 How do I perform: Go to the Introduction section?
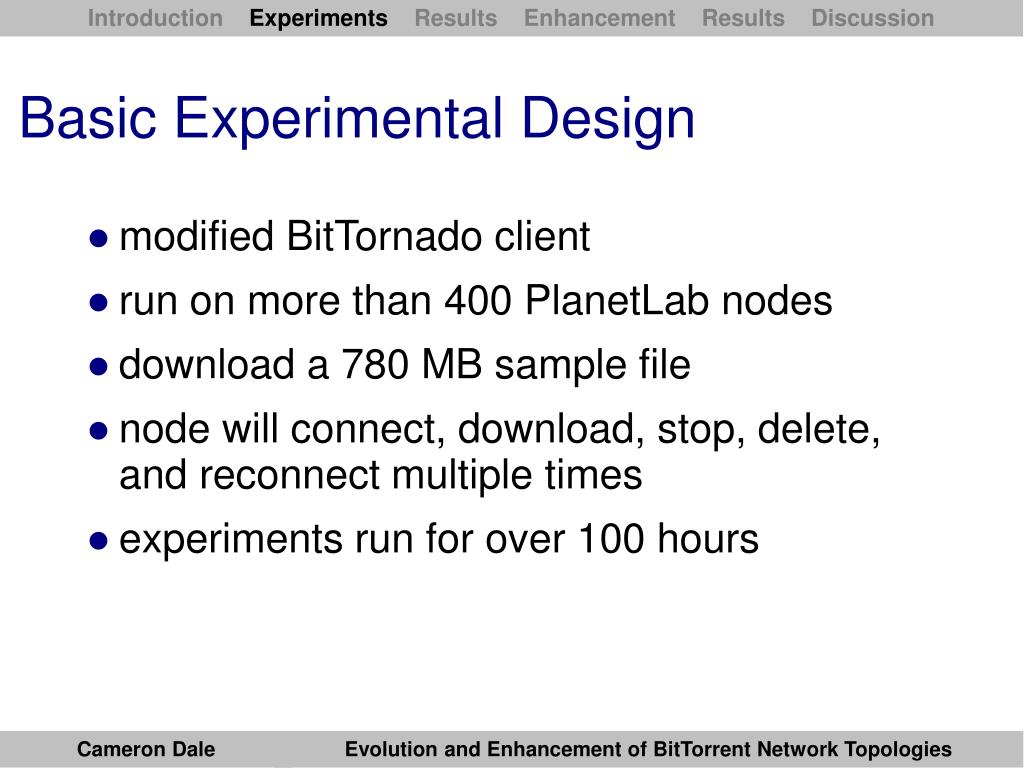(x=155, y=18)
